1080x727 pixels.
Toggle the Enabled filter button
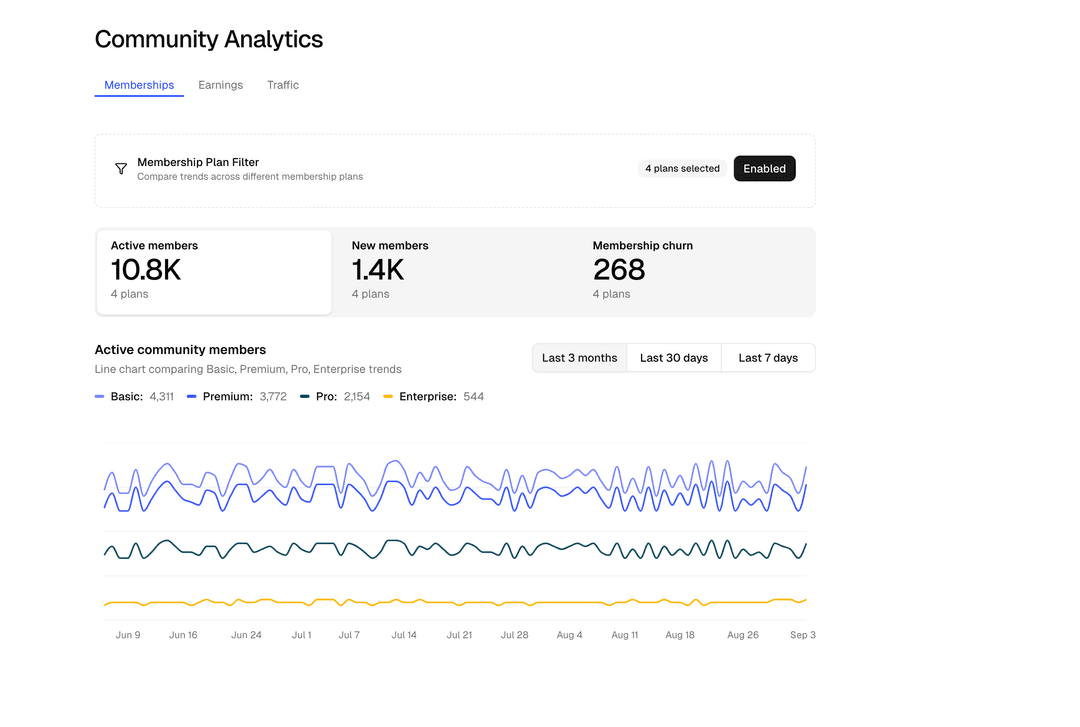[764, 168]
